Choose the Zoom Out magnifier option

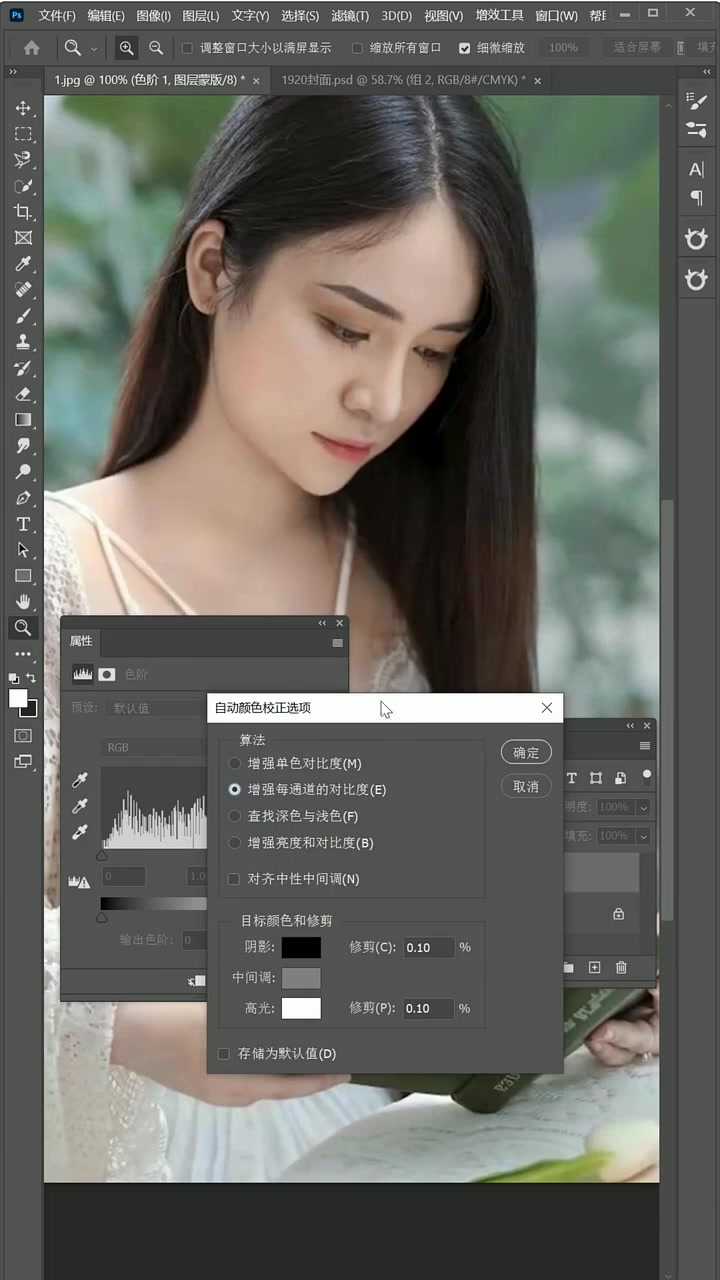tap(156, 48)
